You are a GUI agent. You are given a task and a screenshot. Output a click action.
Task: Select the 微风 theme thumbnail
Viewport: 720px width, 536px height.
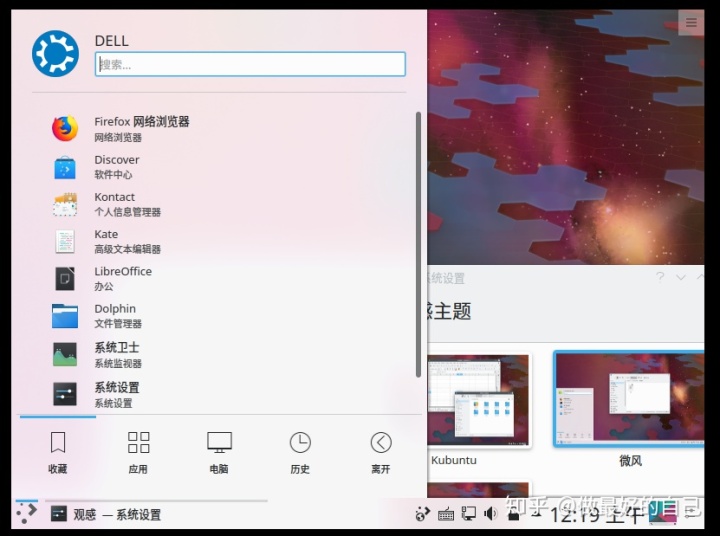(629, 399)
